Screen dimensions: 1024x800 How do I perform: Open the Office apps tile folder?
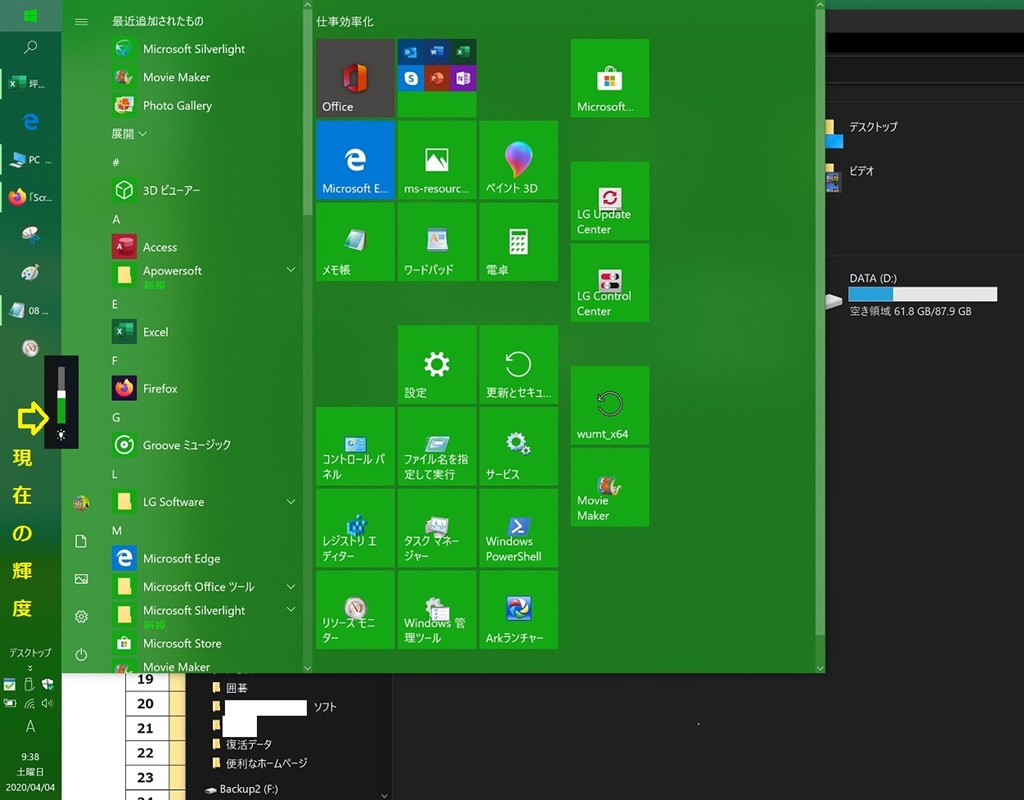pos(437,78)
